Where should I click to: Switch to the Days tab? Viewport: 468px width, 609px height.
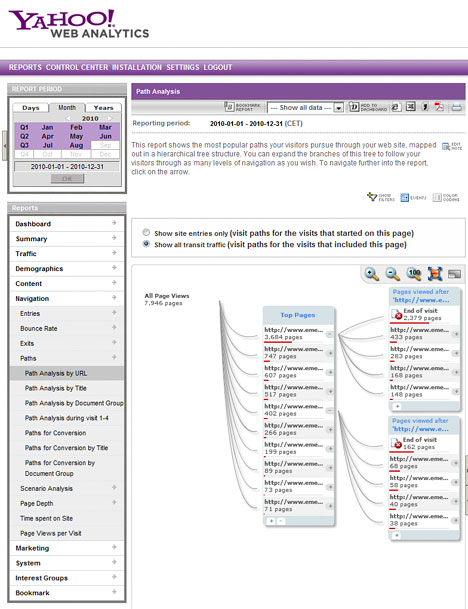[30, 108]
